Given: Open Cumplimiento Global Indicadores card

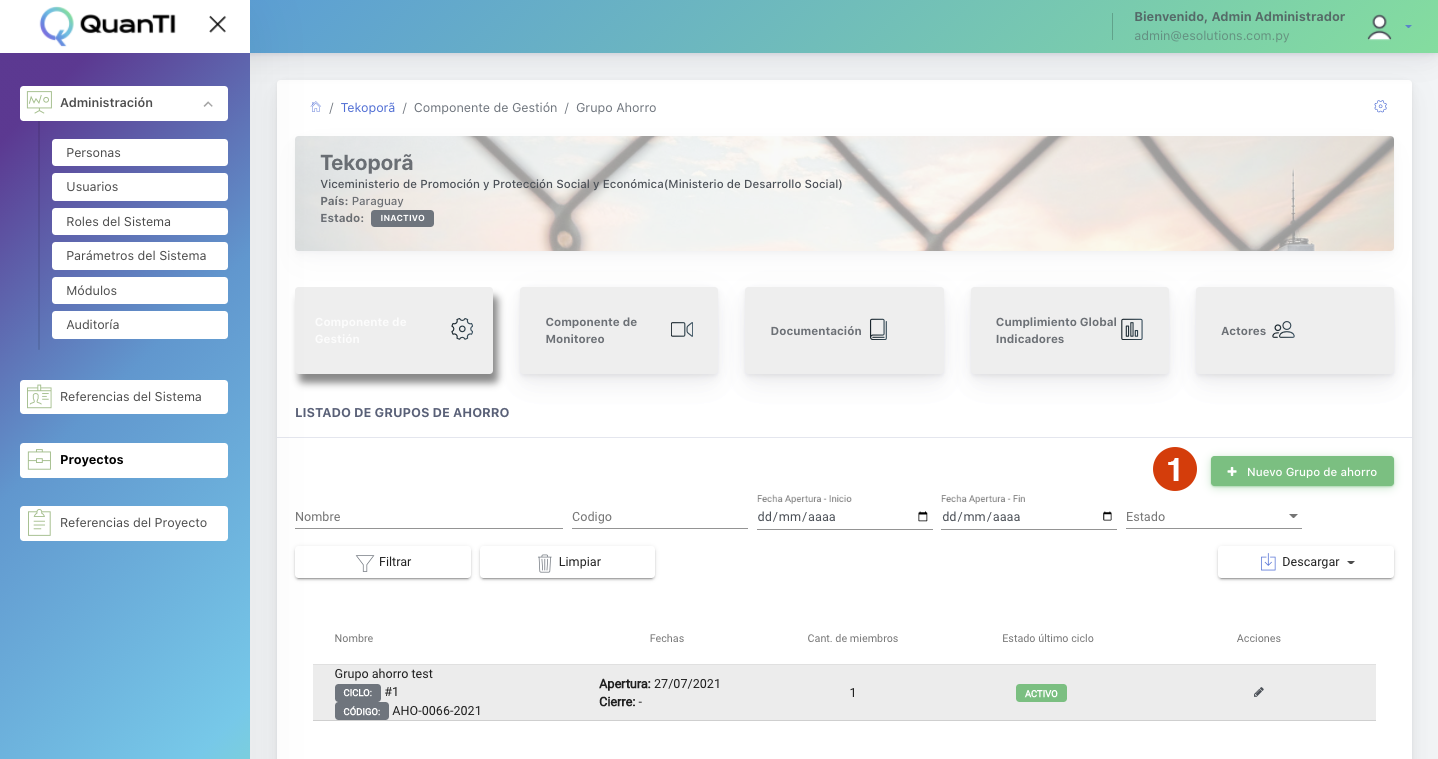Looking at the screenshot, I should pyautogui.click(x=1069, y=331).
